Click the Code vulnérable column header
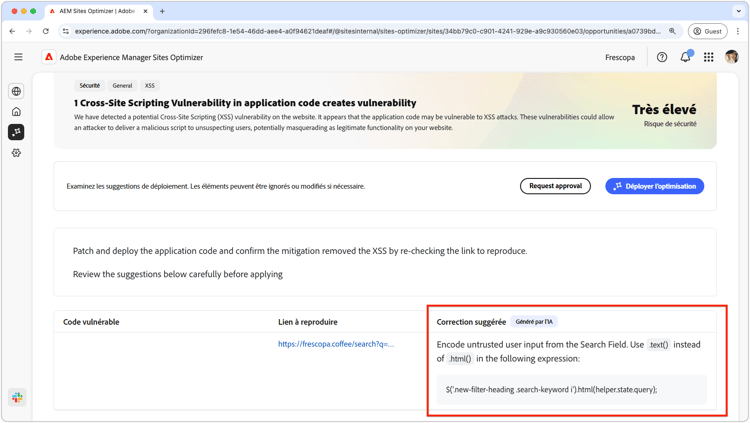The height and width of the screenshot is (423, 750). tap(91, 322)
